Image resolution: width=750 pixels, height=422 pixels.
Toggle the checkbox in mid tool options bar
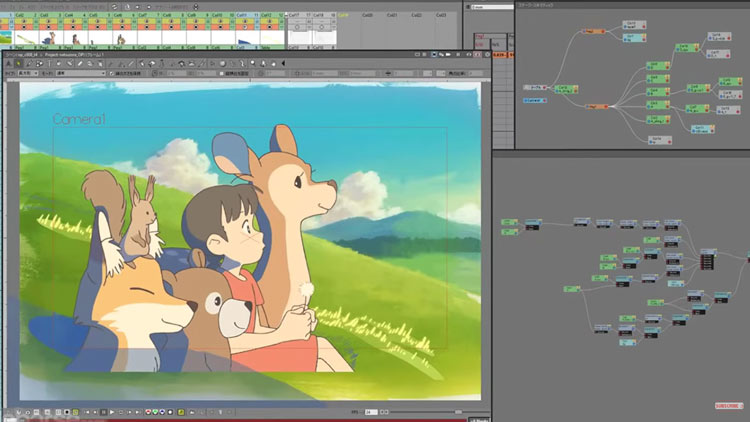tap(221, 74)
